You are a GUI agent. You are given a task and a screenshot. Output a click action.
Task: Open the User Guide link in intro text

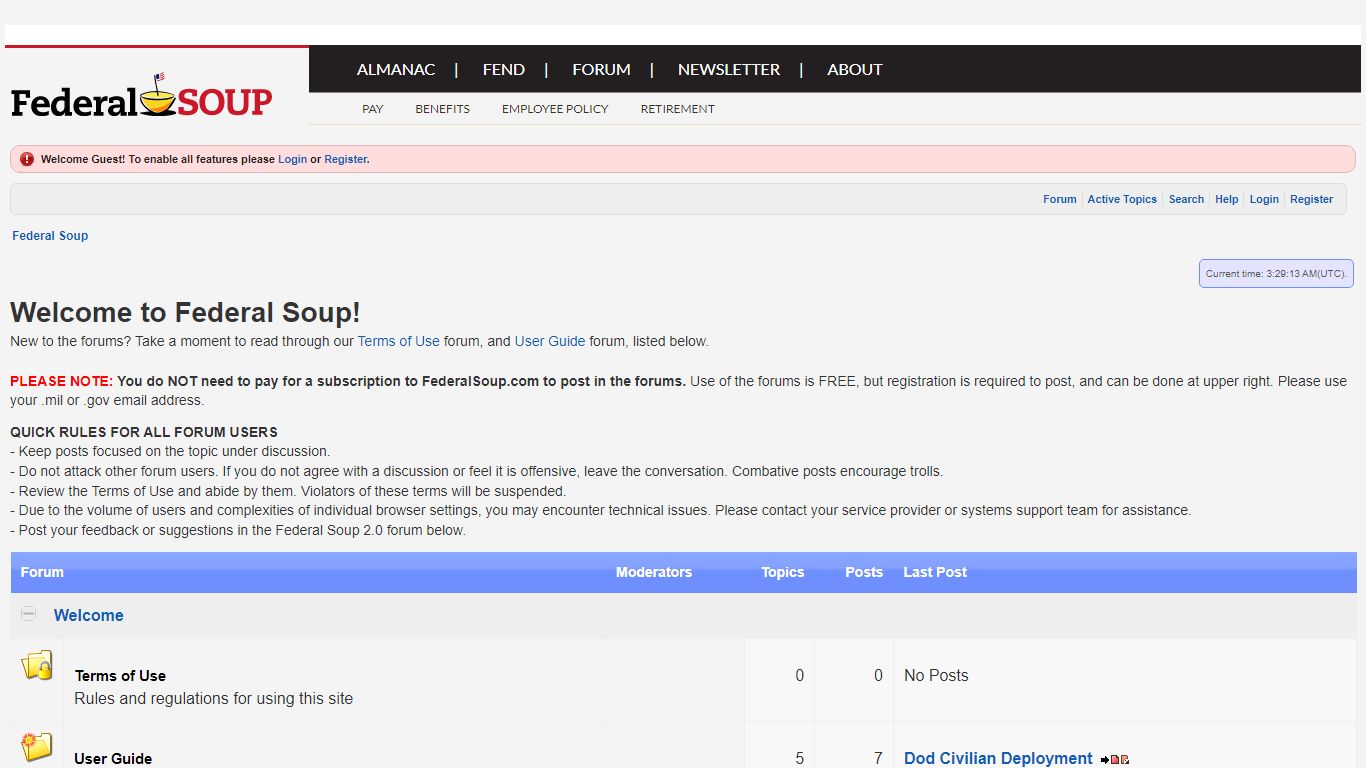point(550,341)
